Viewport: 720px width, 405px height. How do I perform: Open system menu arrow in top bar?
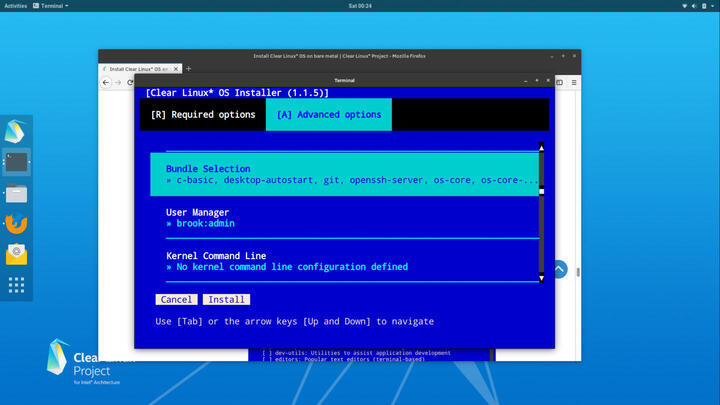[x=712, y=6]
